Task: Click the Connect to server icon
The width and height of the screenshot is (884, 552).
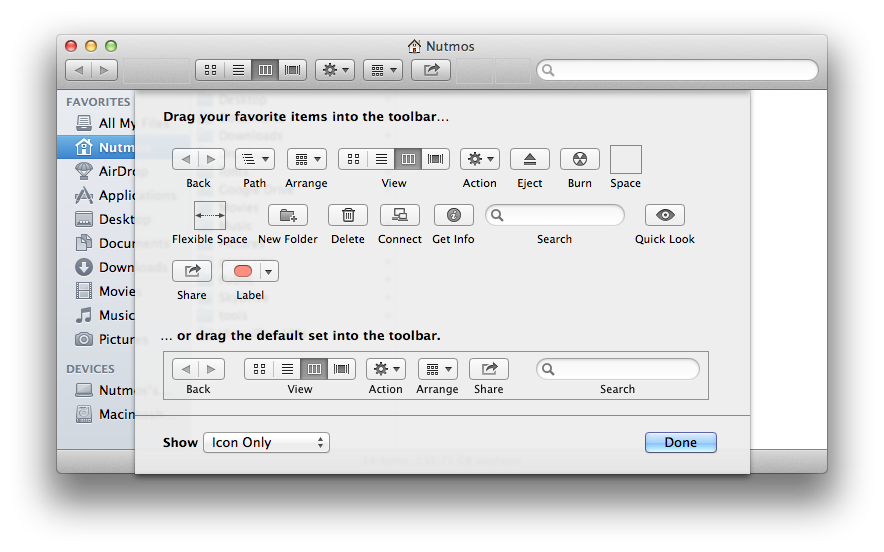Action: pyautogui.click(x=400, y=215)
